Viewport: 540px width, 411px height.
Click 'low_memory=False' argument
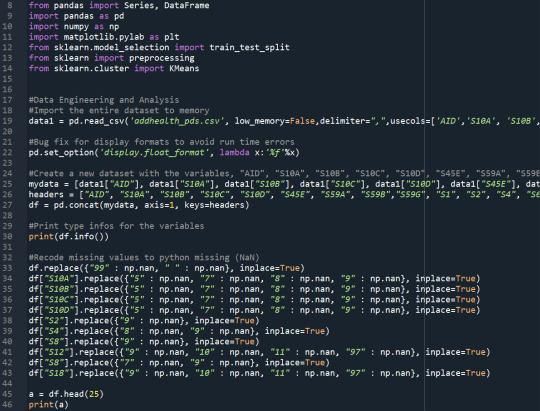(275, 121)
